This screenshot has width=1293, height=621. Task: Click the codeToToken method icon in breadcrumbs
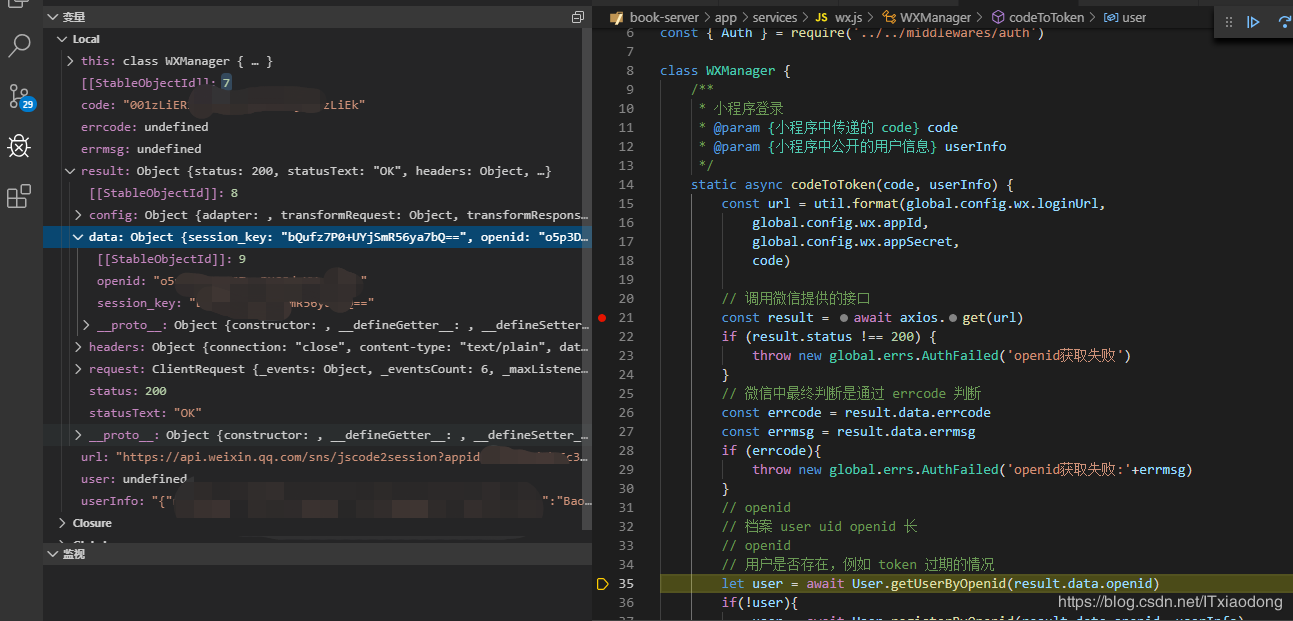click(x=997, y=17)
